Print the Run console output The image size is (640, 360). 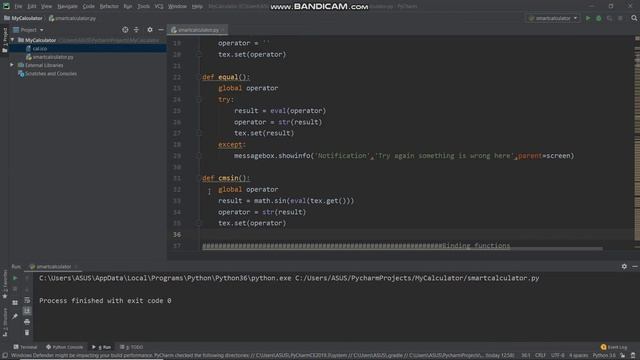coord(27,322)
